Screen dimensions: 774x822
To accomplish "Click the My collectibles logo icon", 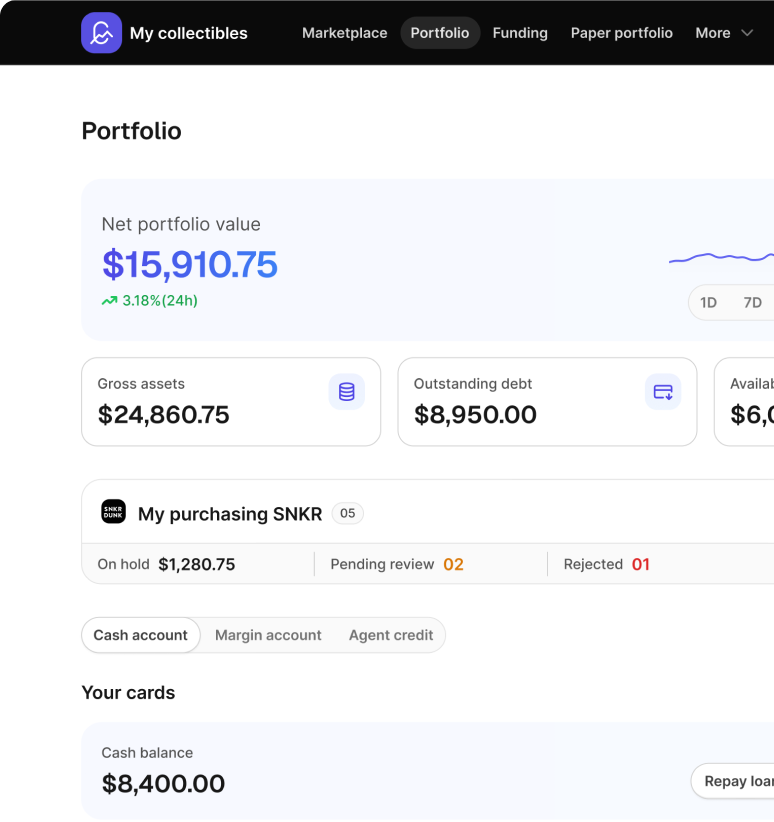I will pos(101,33).
